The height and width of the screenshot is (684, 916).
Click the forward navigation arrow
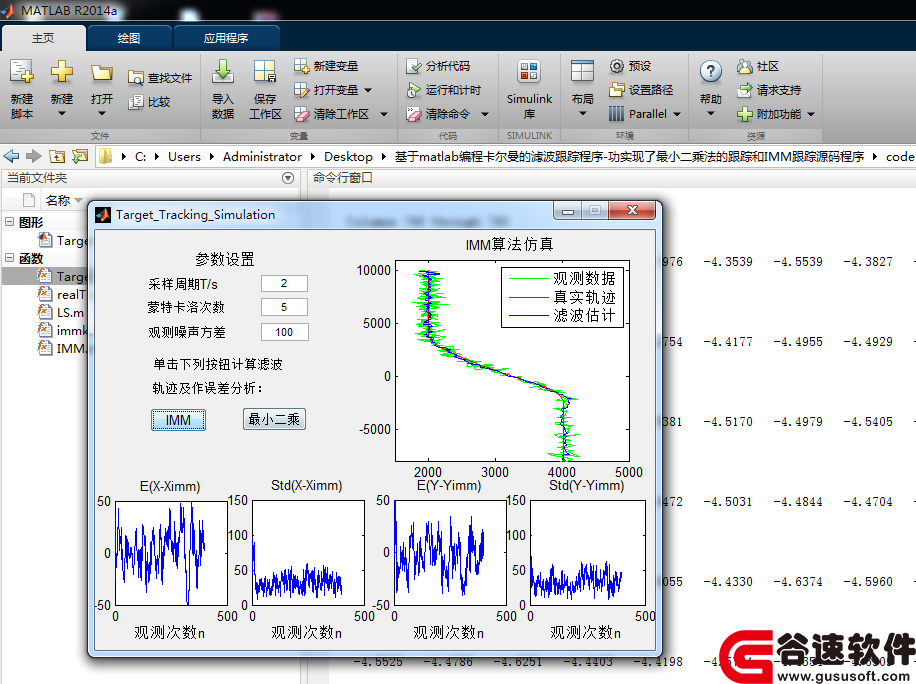click(x=34, y=157)
